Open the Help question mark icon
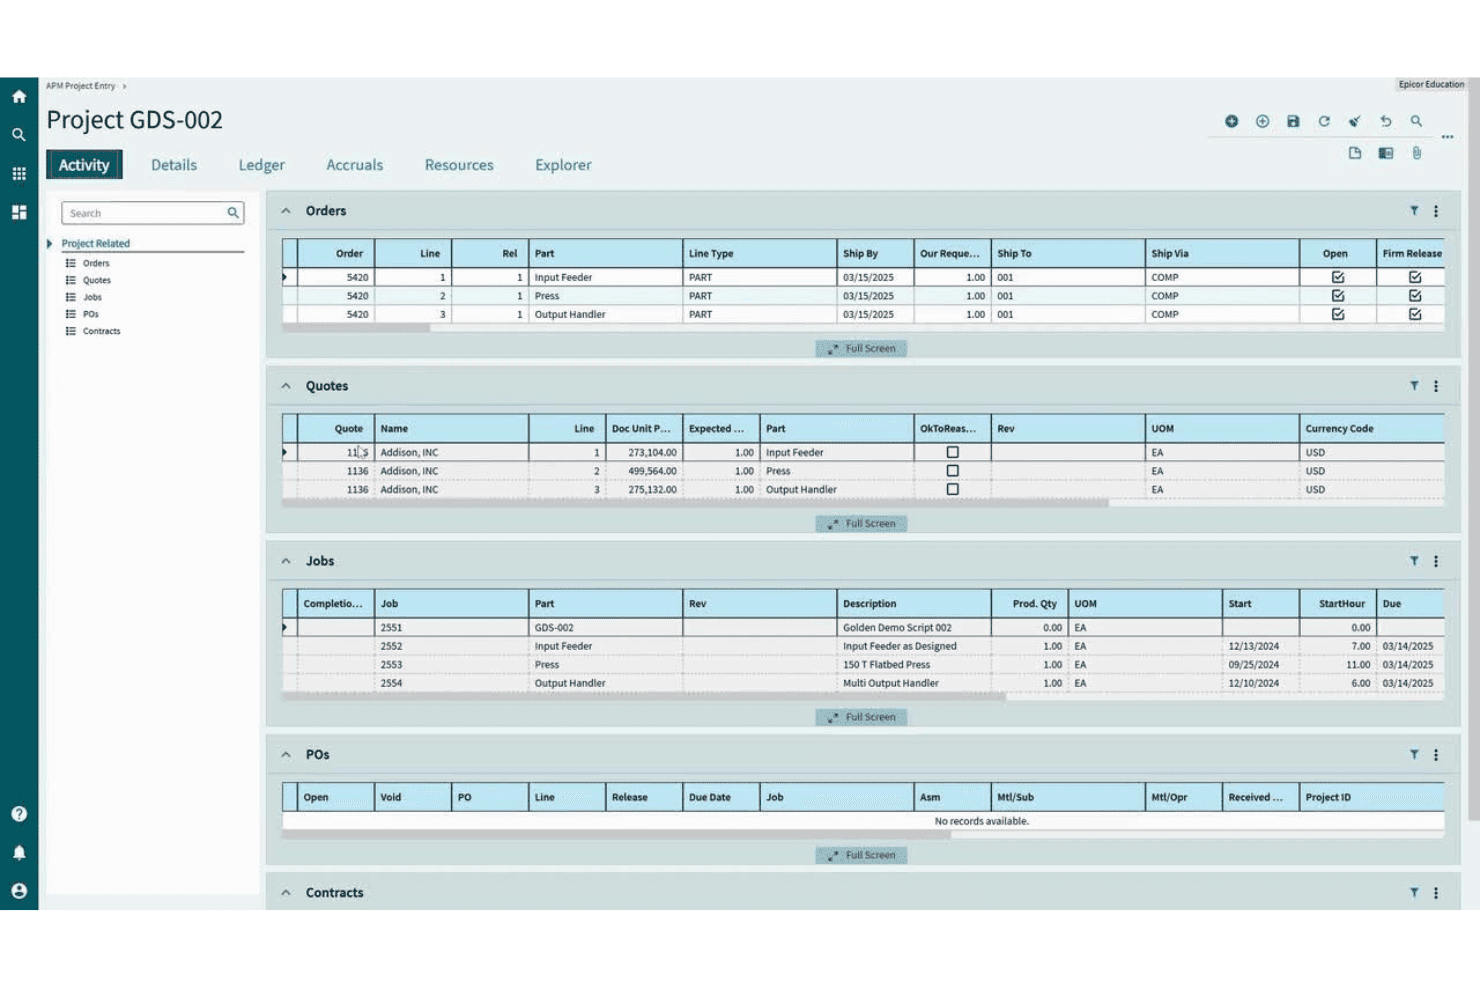 [x=19, y=814]
